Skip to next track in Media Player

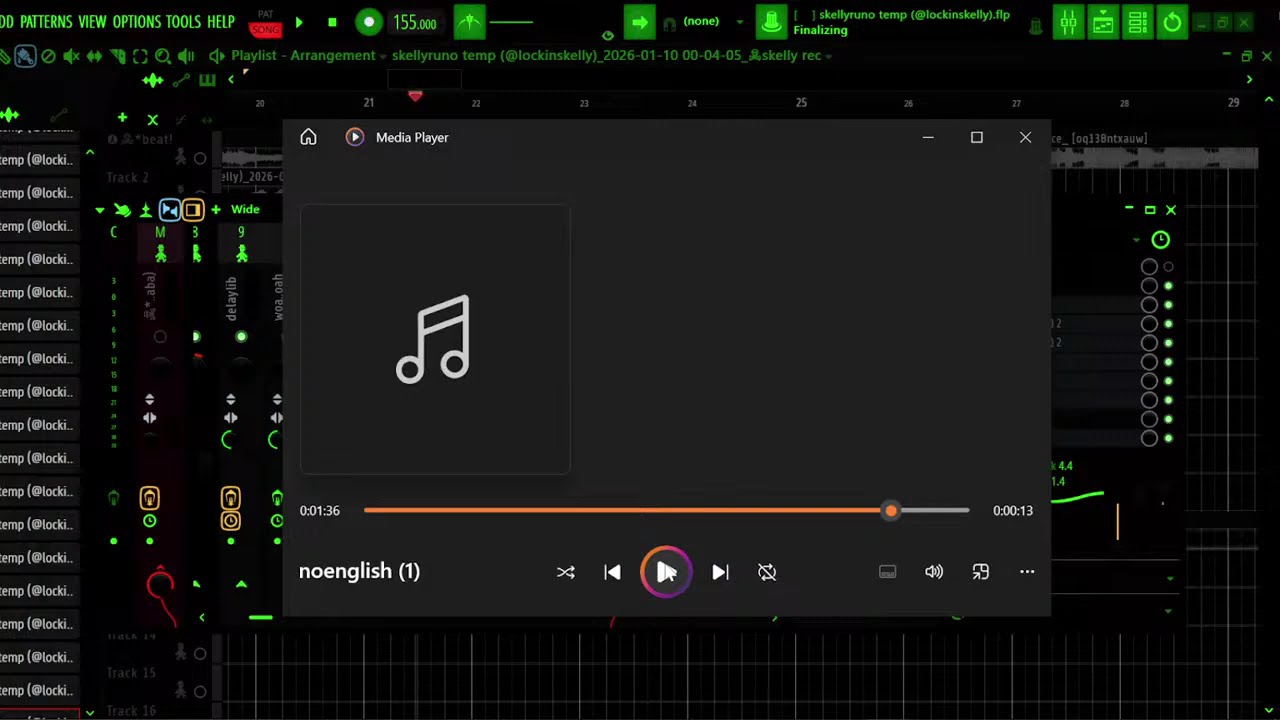pos(720,572)
